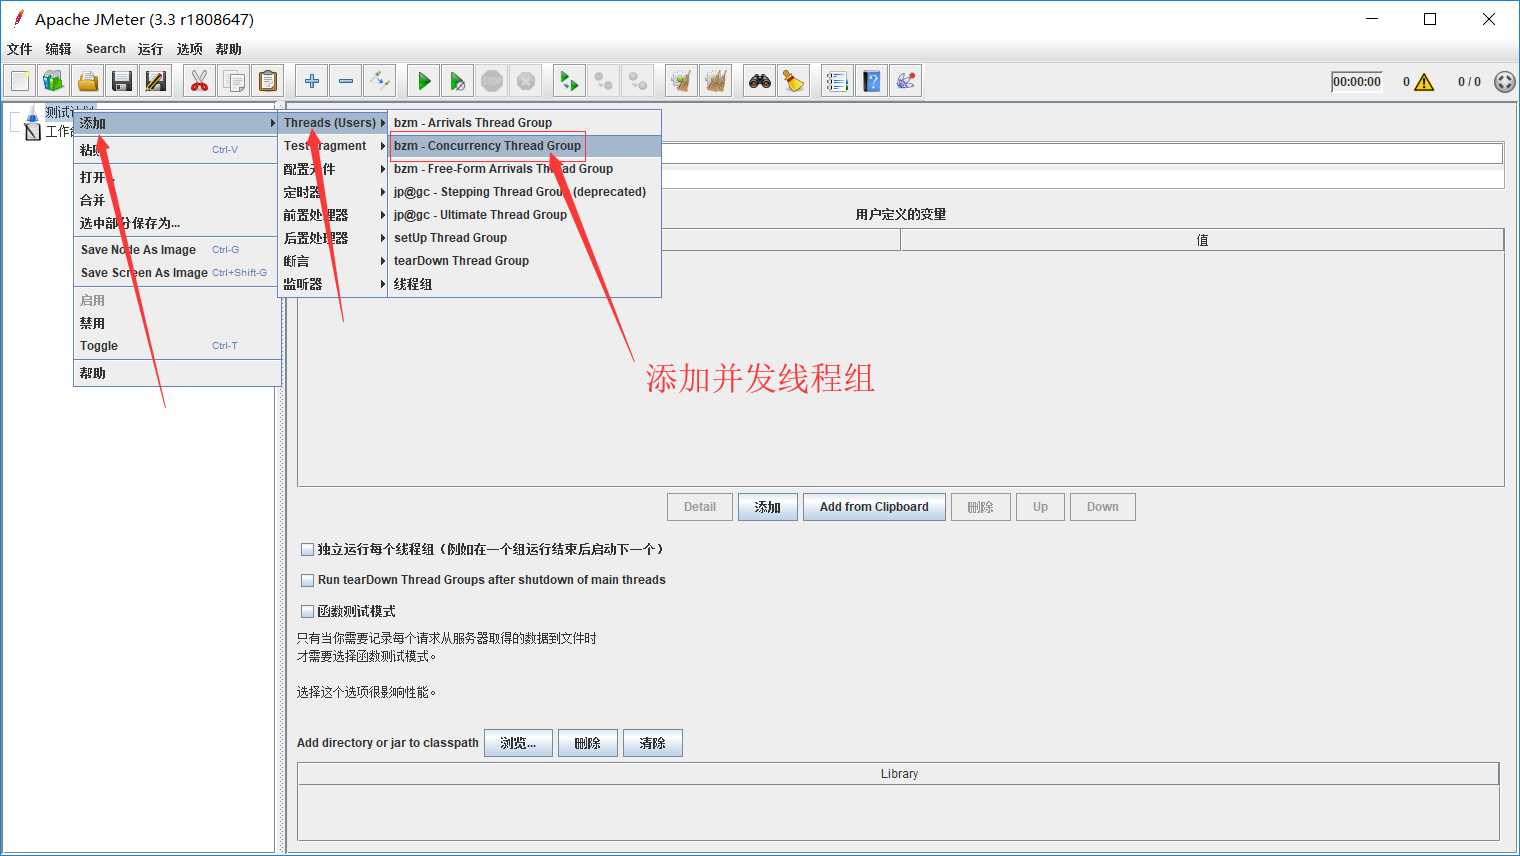Expand the 添加 submenu in context menu
Screen dimensions: 1520x856
coord(177,123)
